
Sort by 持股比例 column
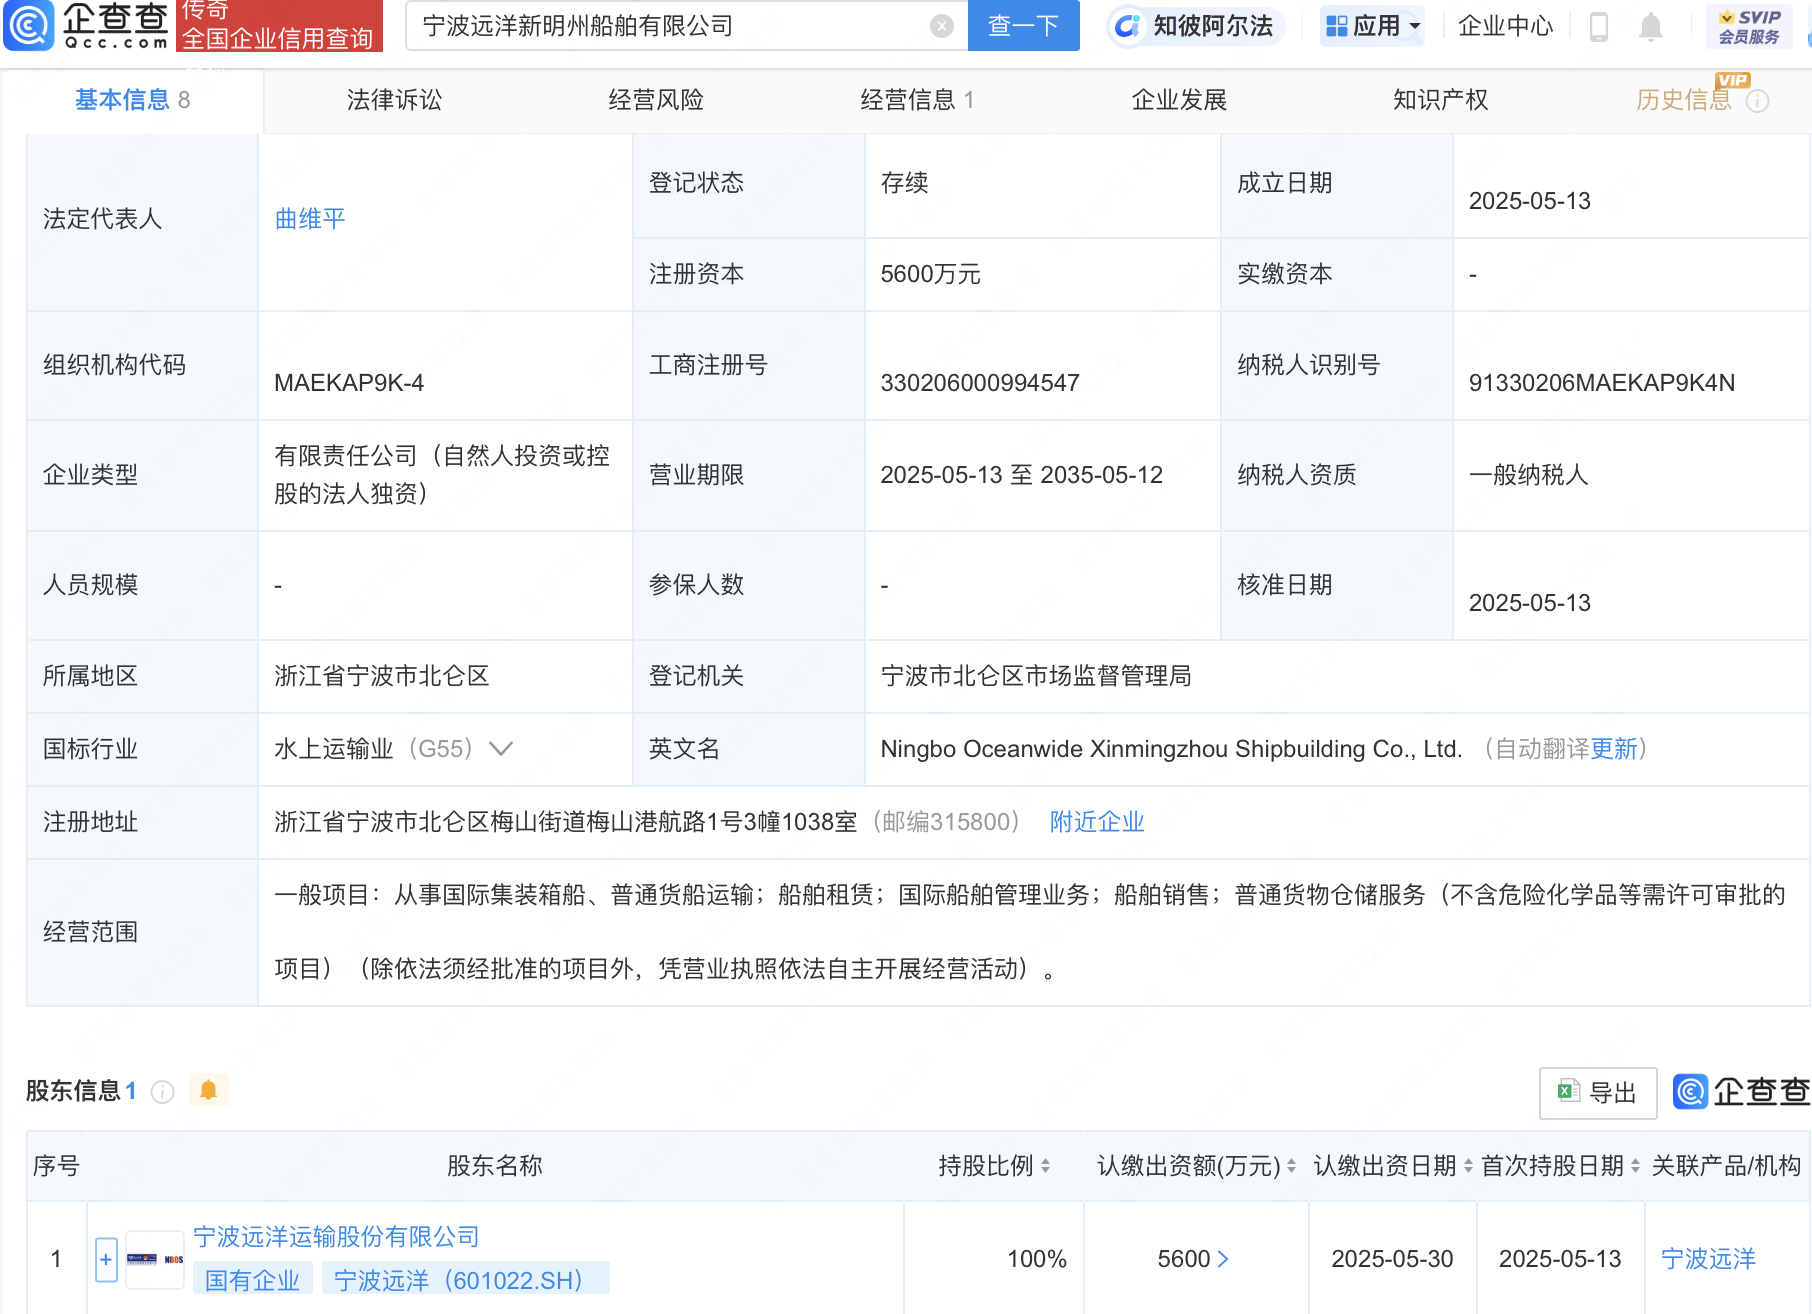(1045, 1166)
